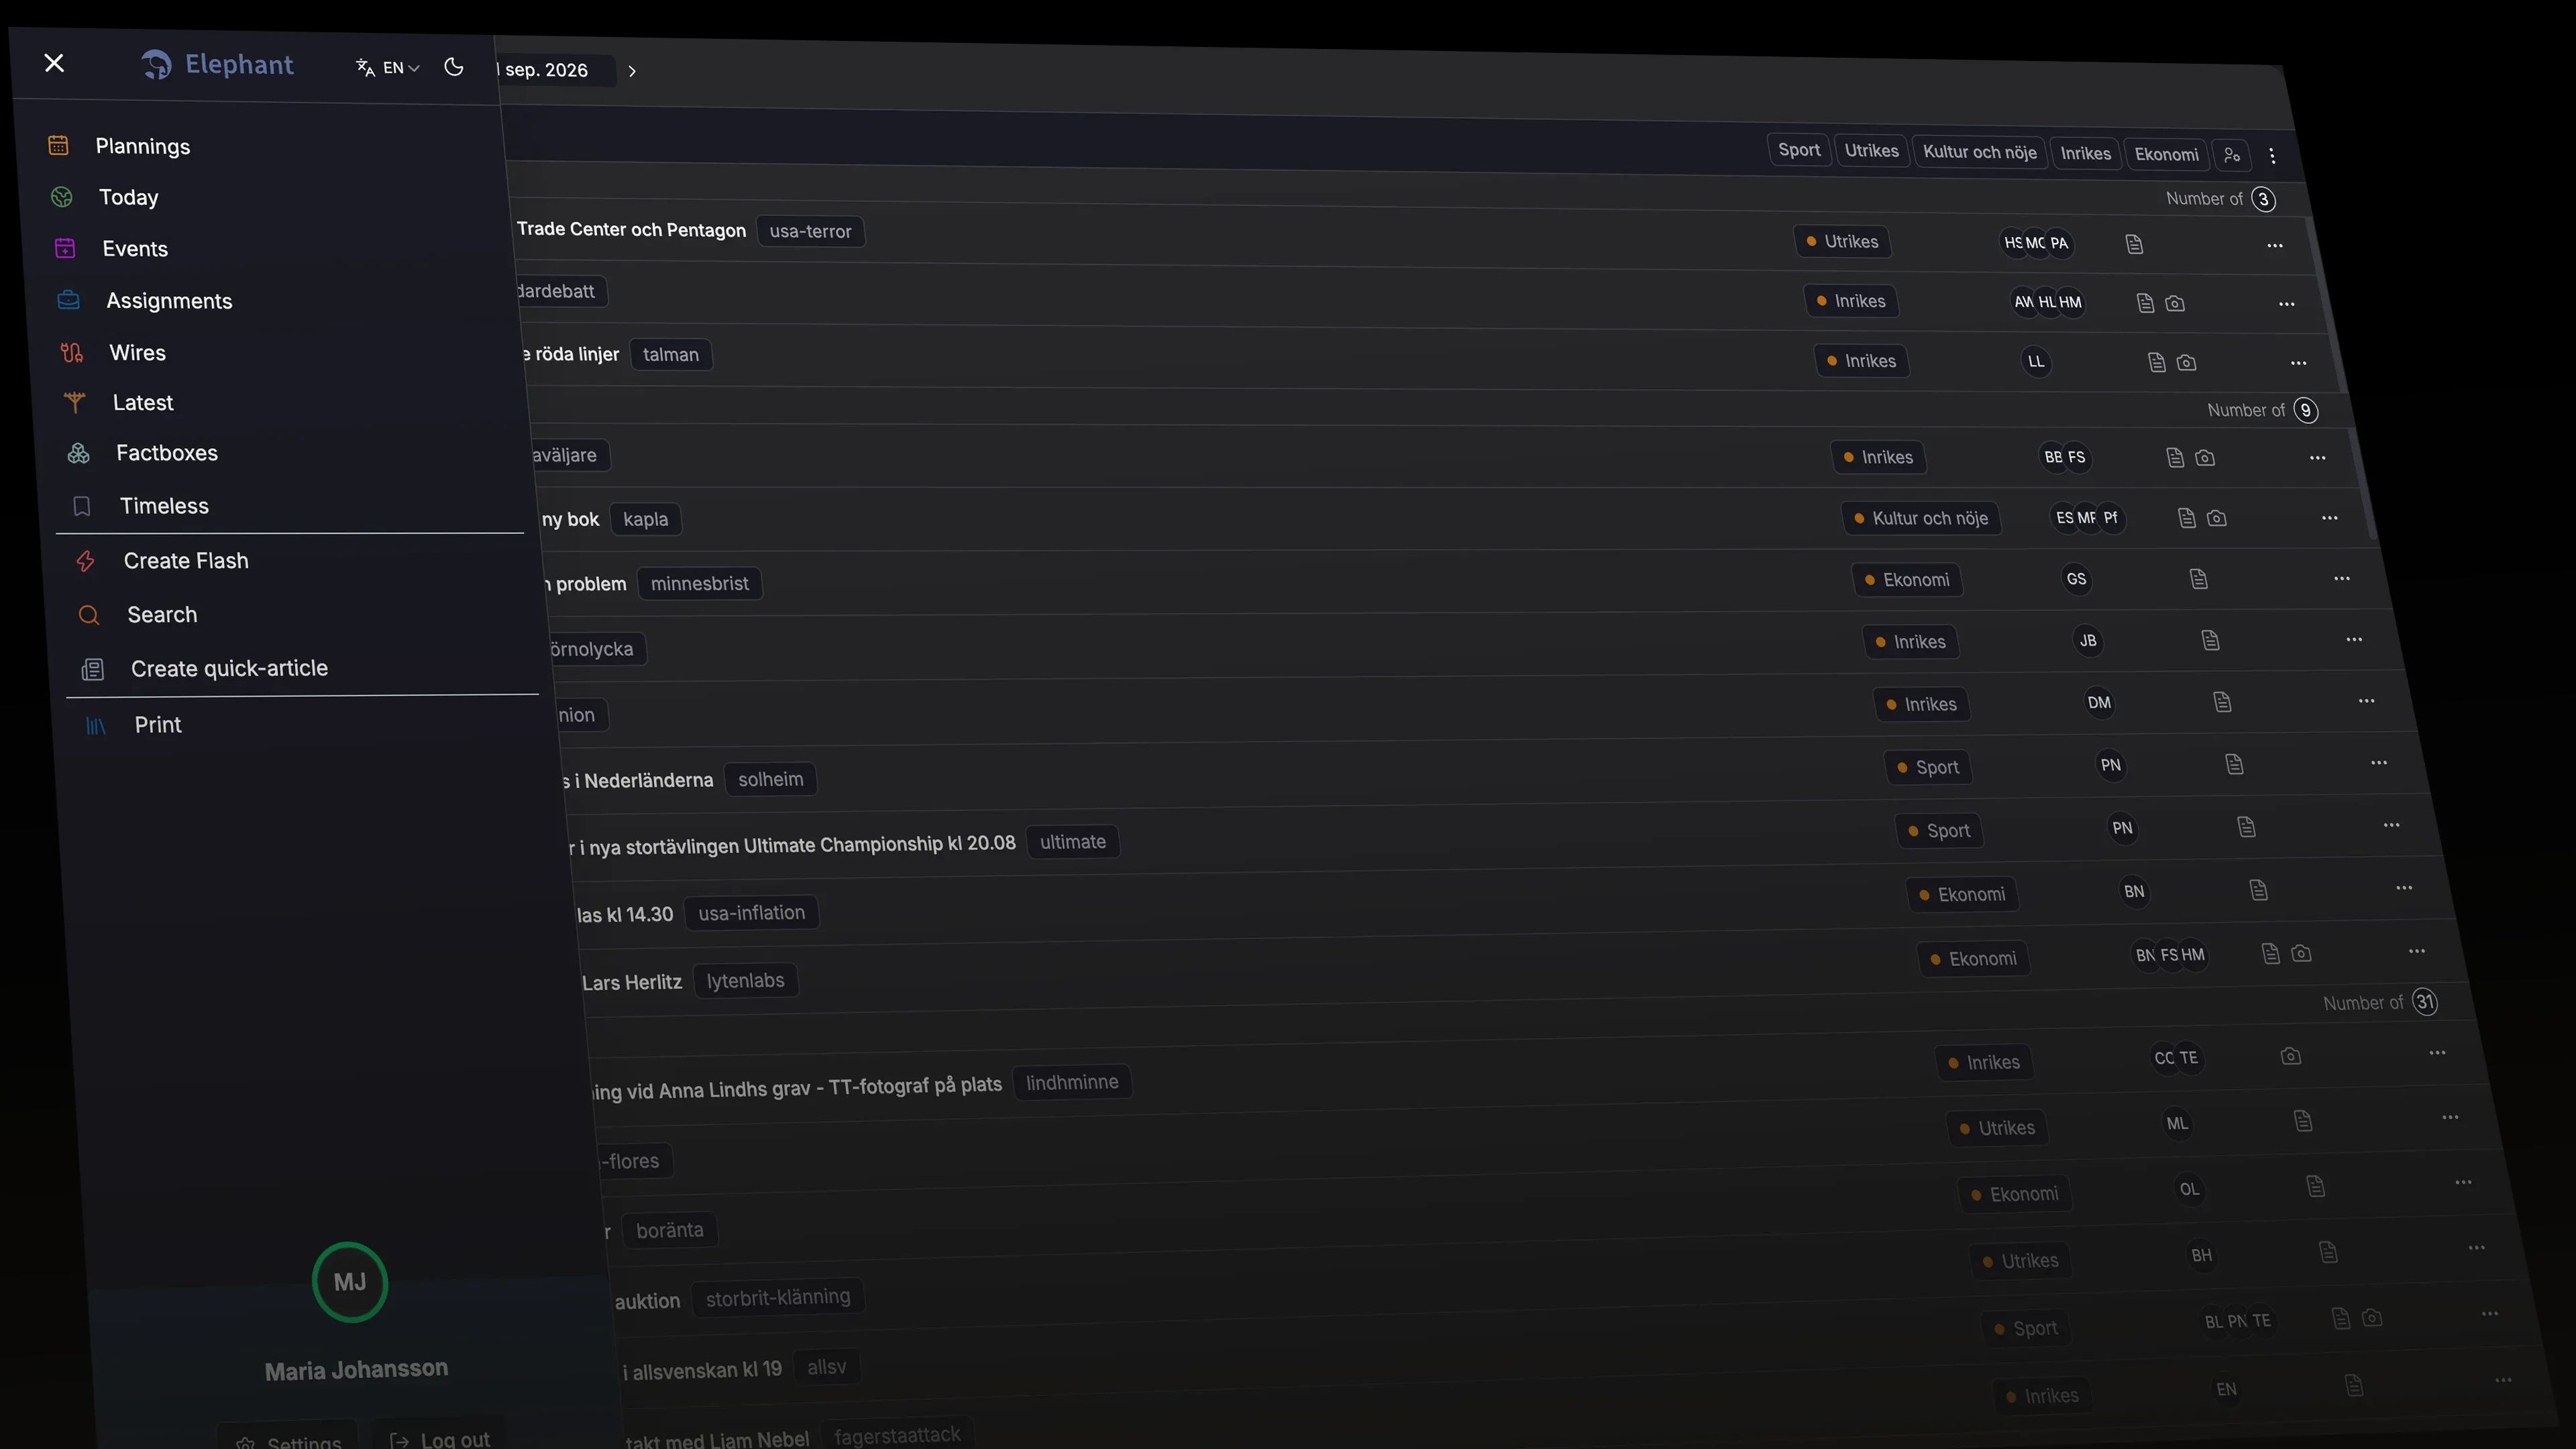Screen dimensions: 2576x1449
Task: Open the document icon in the usa-terror row
Action: (x=2134, y=244)
